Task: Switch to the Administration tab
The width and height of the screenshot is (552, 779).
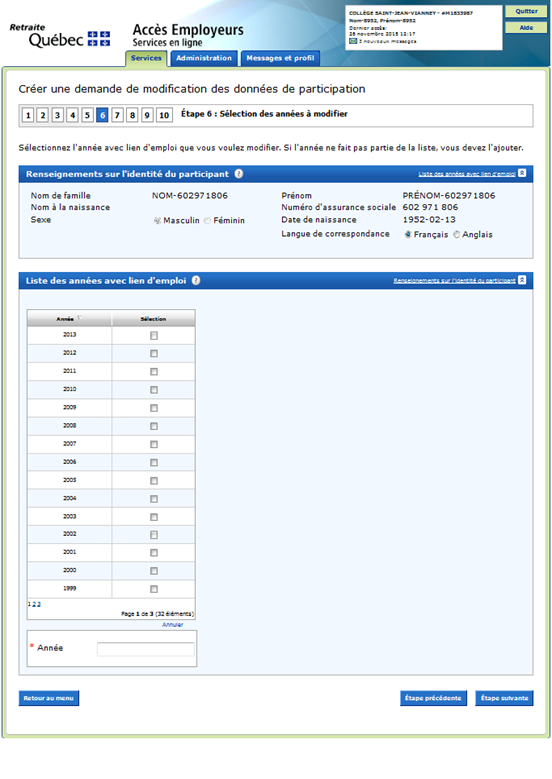Action: (204, 58)
